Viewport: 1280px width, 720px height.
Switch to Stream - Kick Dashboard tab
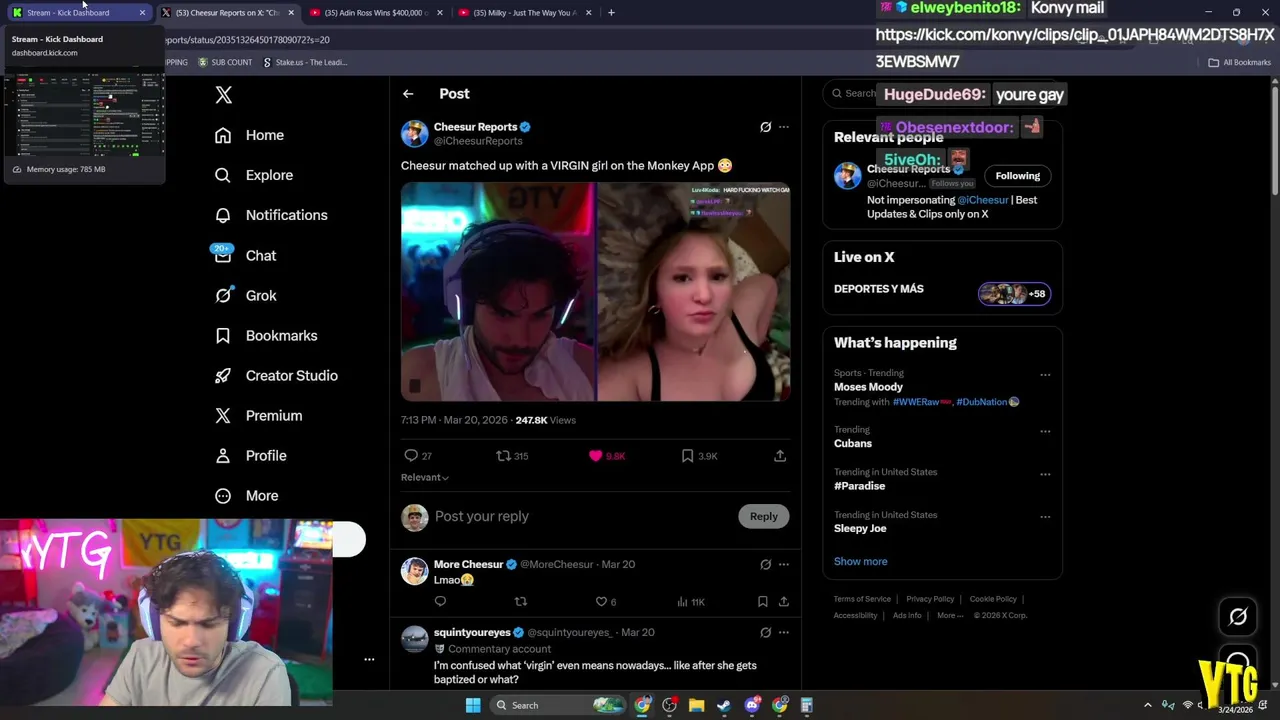click(78, 12)
